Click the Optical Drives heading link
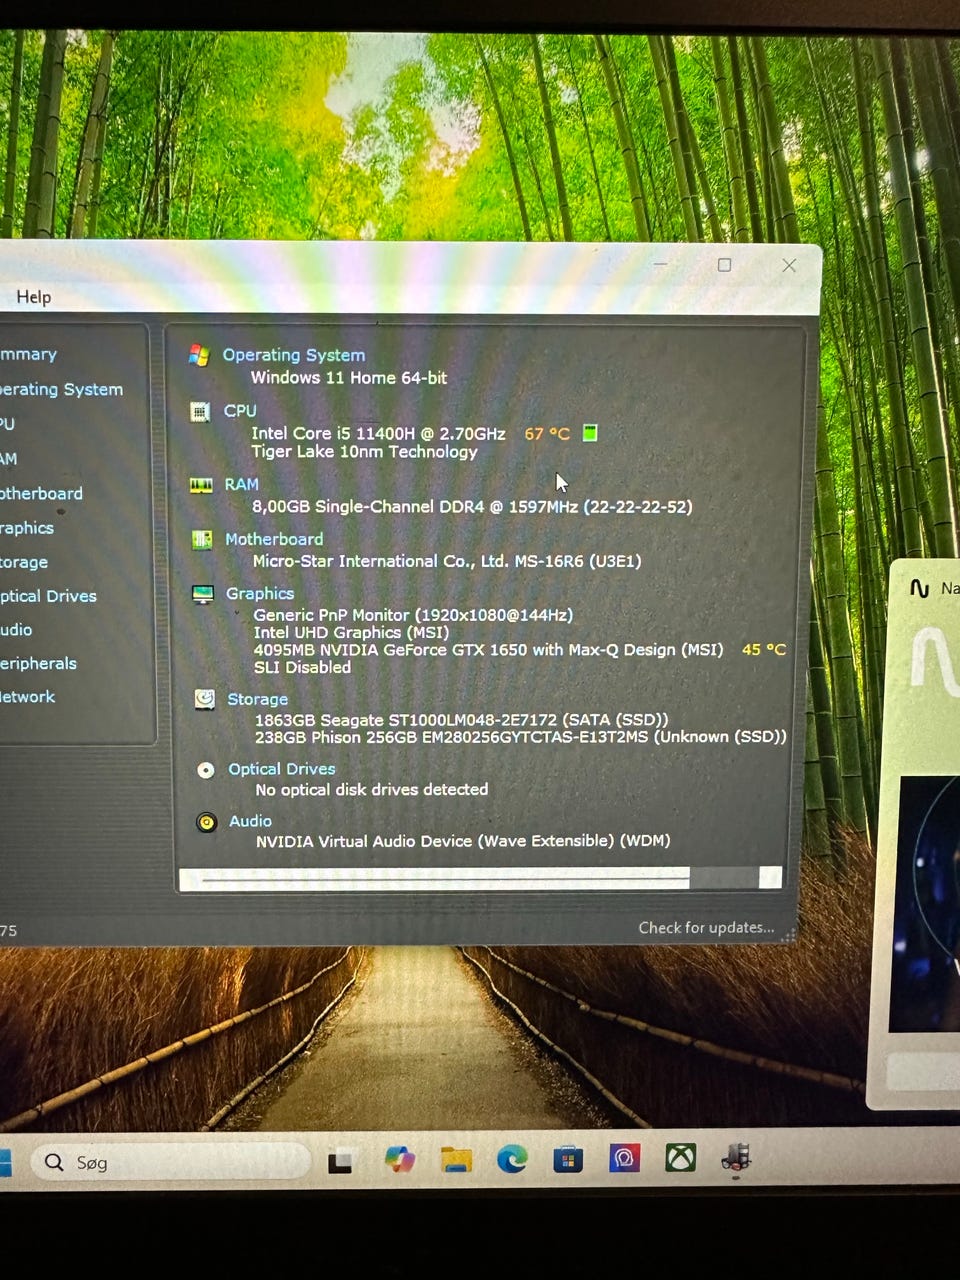Viewport: 960px width, 1280px height. tap(282, 769)
